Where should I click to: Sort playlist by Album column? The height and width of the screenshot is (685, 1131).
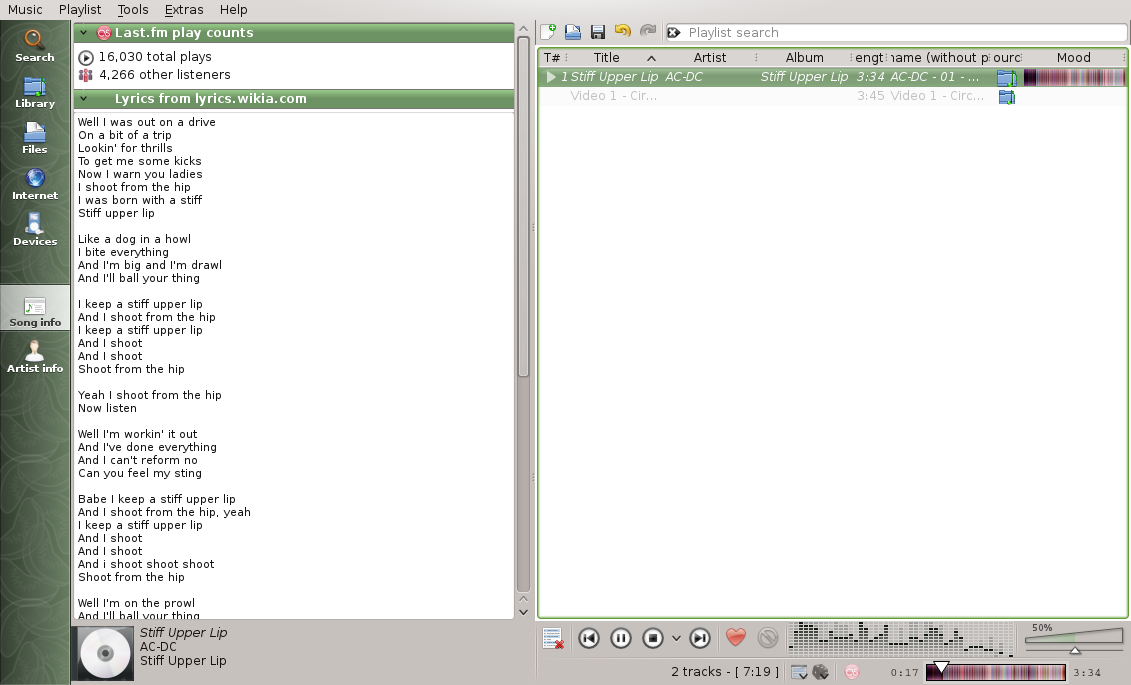coord(804,58)
